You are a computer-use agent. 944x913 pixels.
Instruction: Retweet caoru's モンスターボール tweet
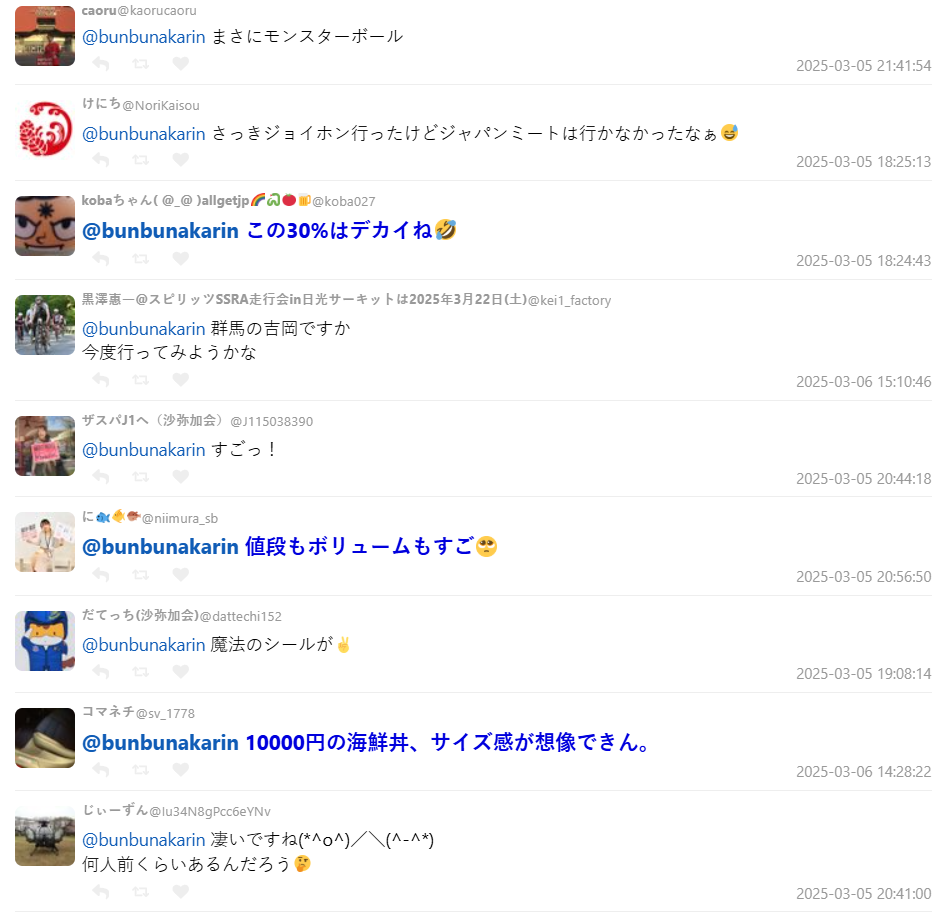[x=141, y=64]
